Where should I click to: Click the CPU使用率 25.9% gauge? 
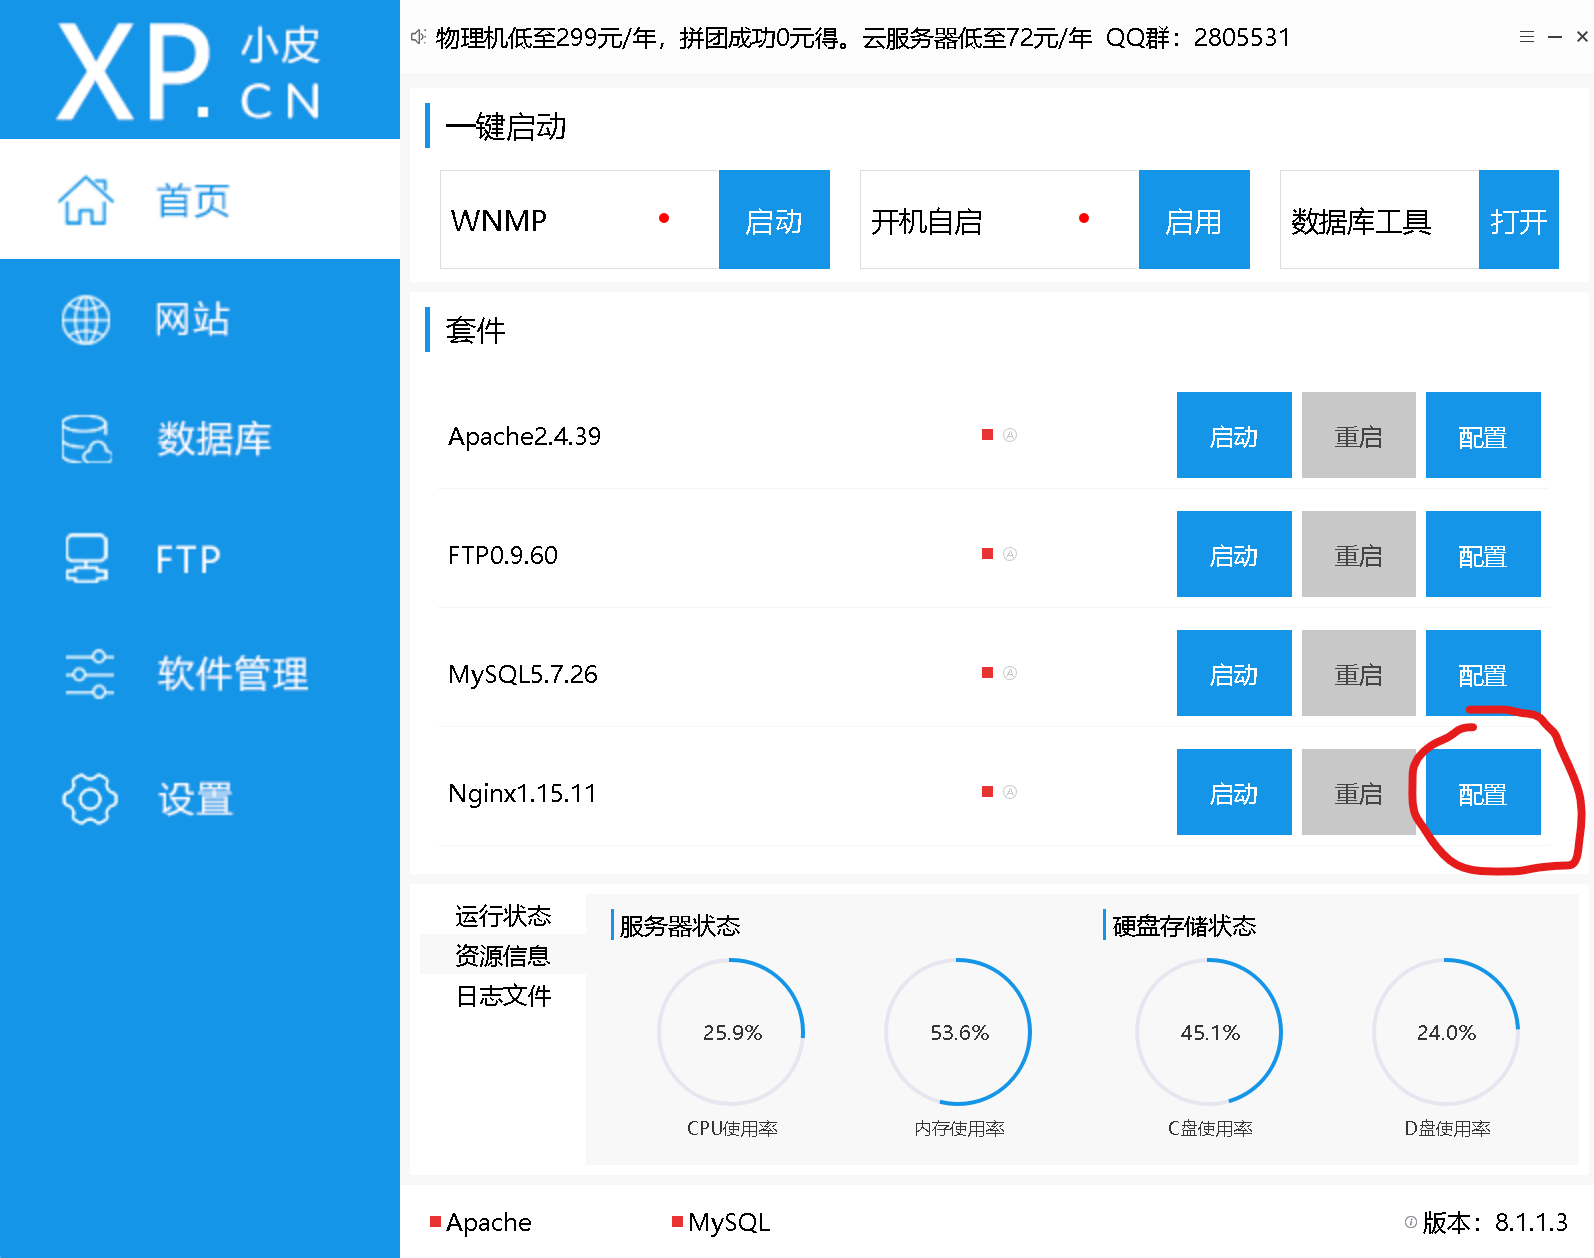[732, 1032]
